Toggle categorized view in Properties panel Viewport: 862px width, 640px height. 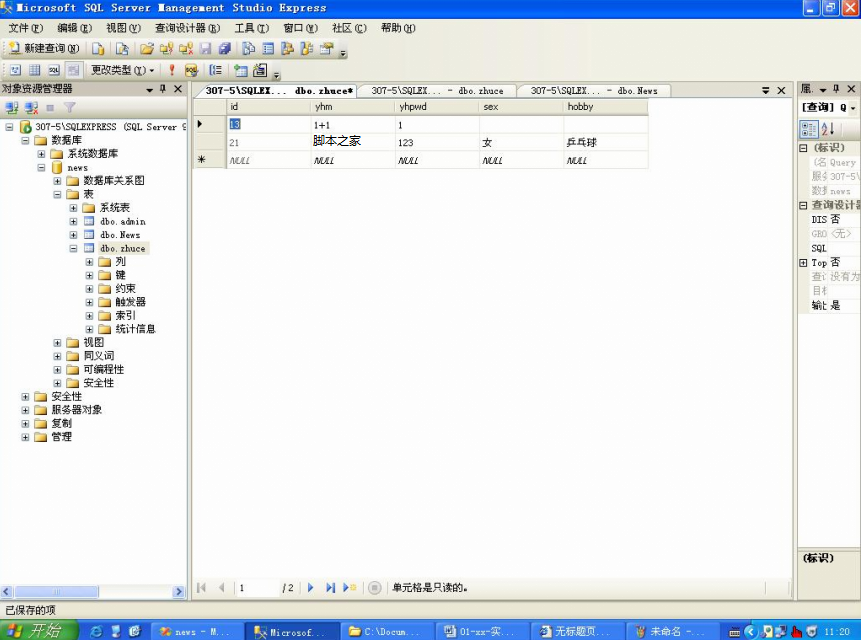point(809,129)
